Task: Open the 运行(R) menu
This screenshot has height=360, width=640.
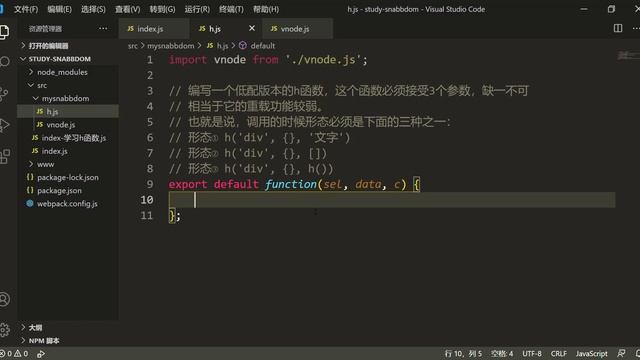Action: pos(197,9)
